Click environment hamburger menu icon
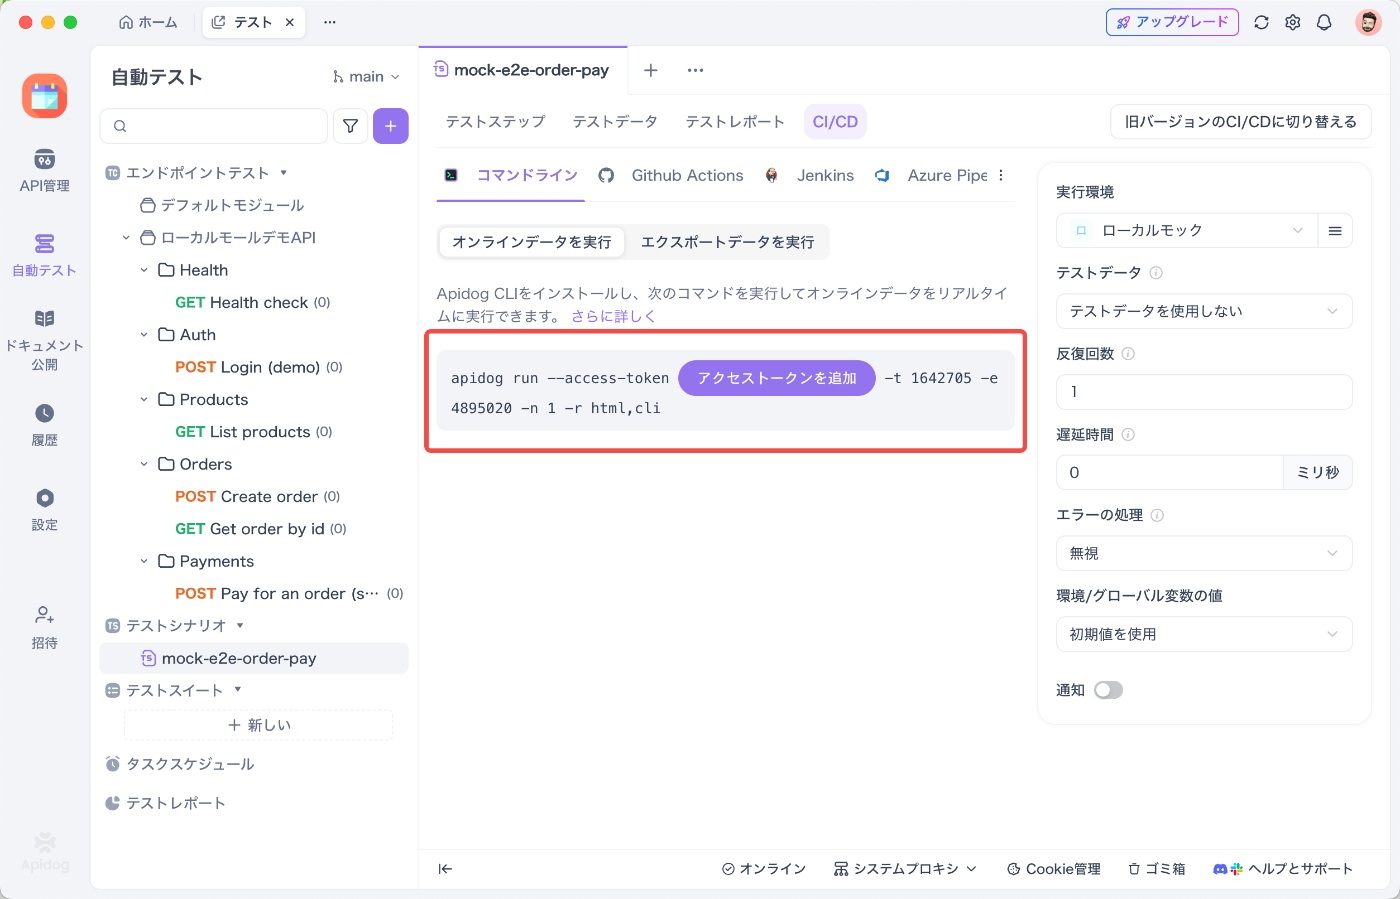This screenshot has height=899, width=1400. click(1335, 230)
